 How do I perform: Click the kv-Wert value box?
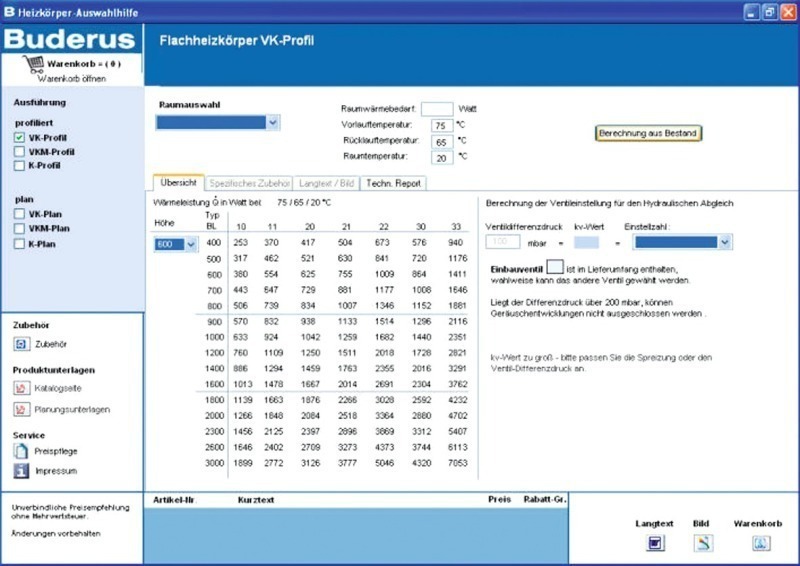point(587,242)
